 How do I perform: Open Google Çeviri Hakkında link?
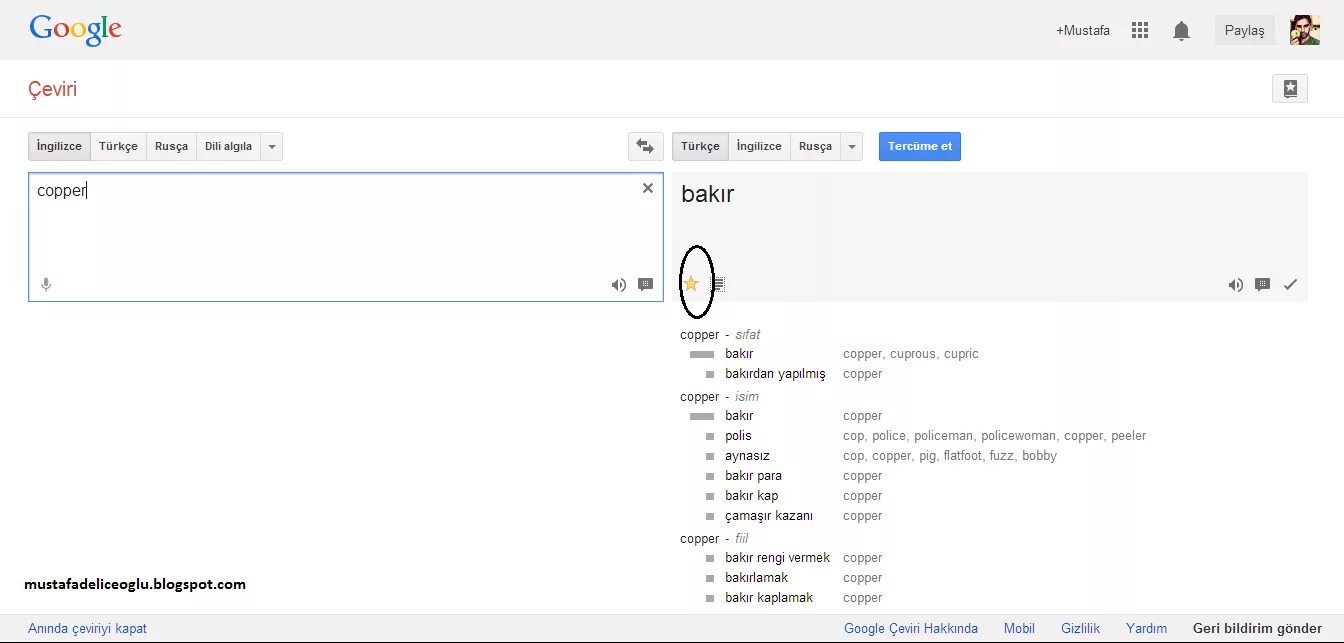911,629
